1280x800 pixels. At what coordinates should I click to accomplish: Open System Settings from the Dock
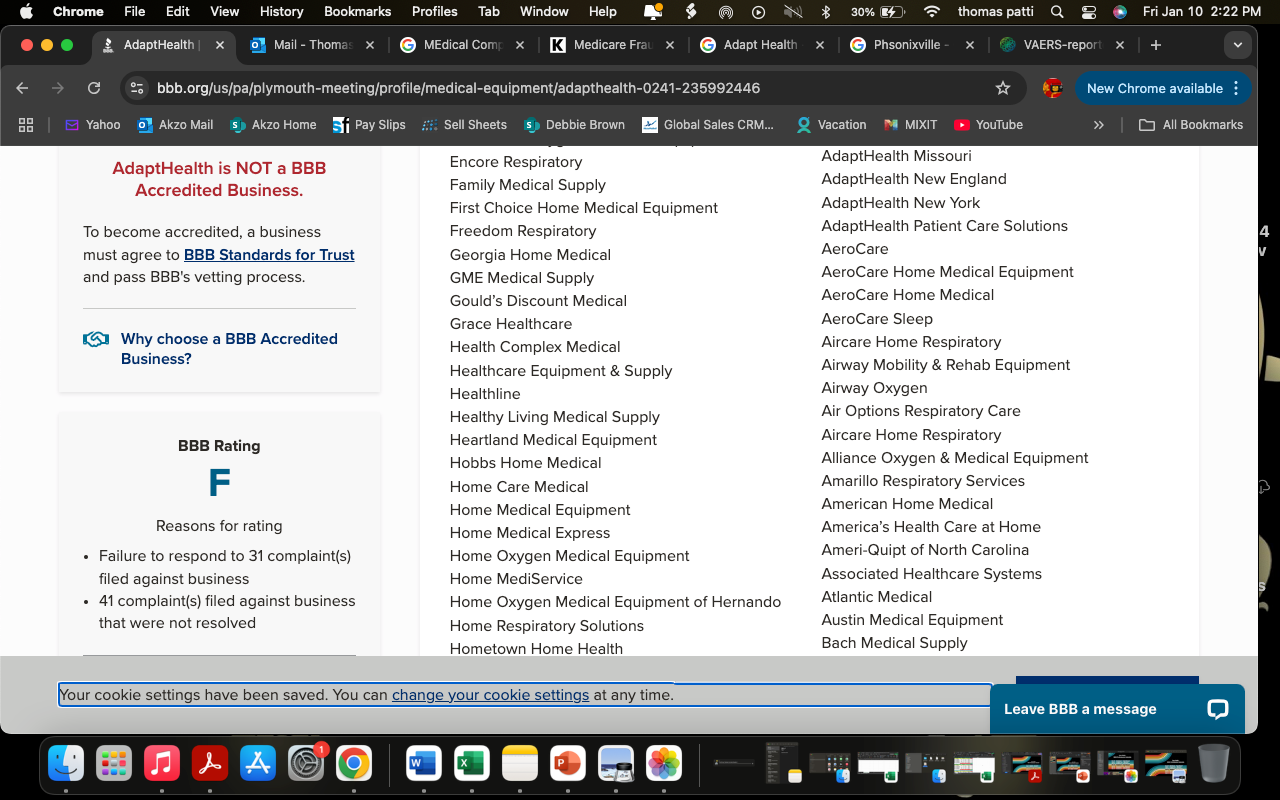306,764
